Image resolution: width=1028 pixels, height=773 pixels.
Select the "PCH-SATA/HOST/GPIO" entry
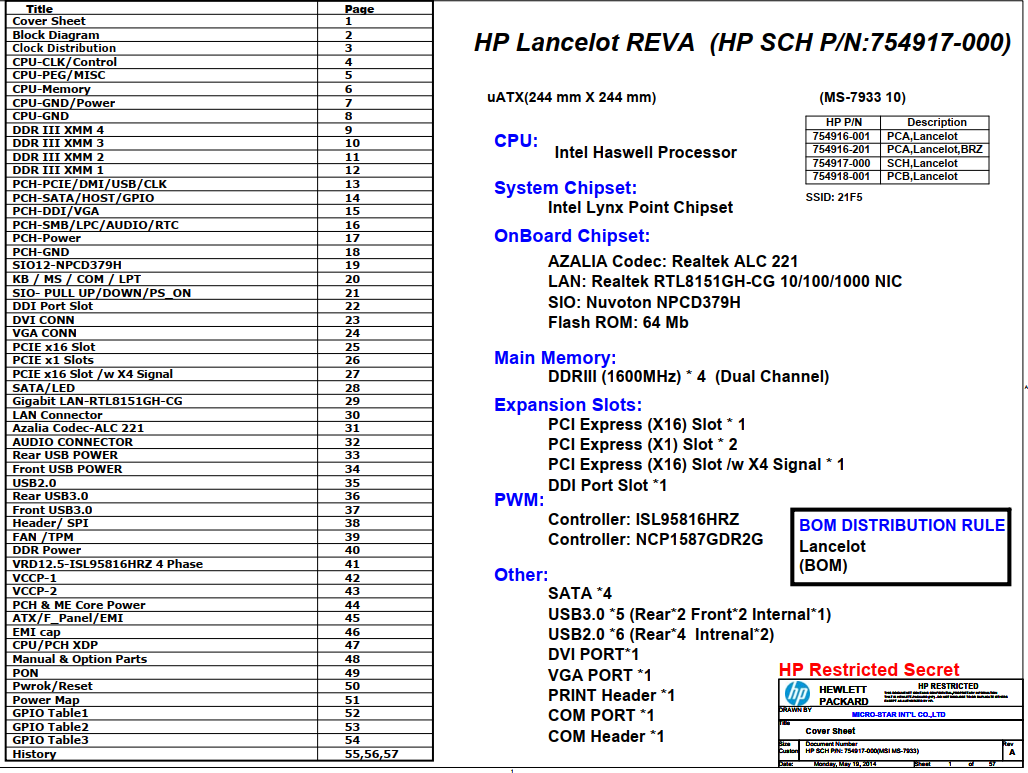tap(83, 197)
